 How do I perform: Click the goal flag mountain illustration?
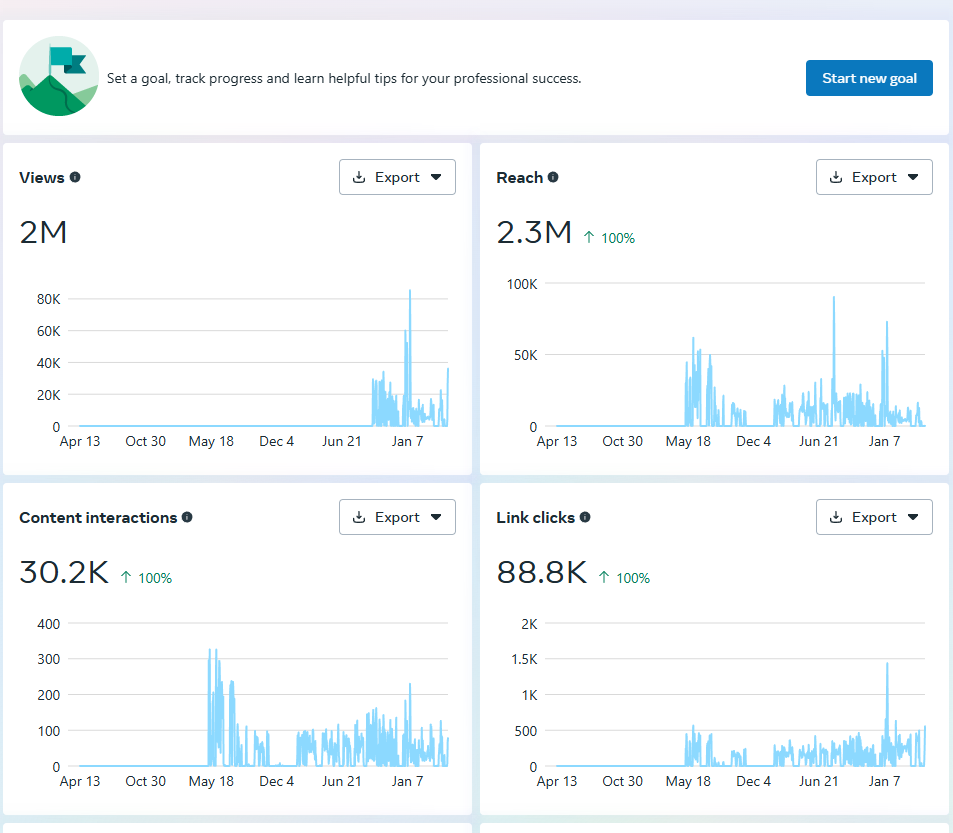point(58,77)
